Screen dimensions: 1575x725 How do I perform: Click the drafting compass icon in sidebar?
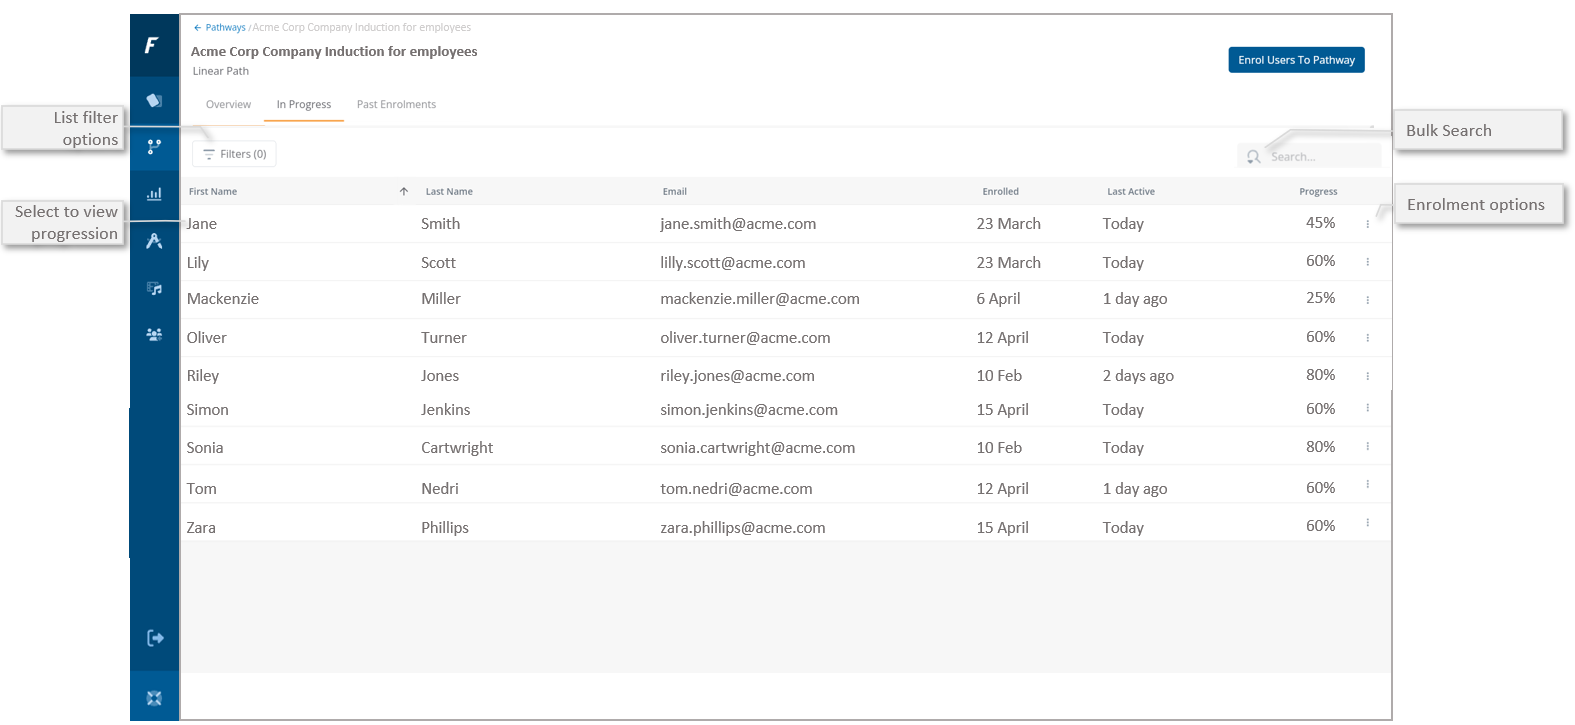[154, 241]
